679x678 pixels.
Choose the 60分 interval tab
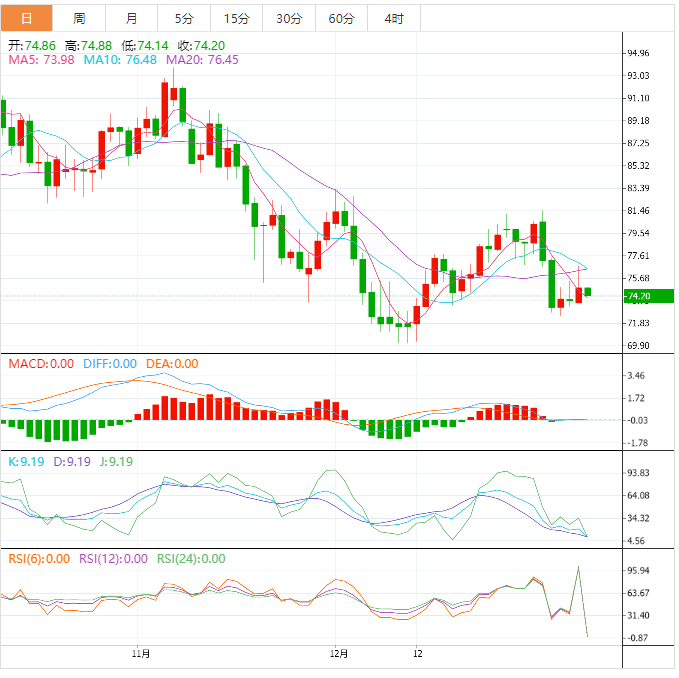(341, 18)
